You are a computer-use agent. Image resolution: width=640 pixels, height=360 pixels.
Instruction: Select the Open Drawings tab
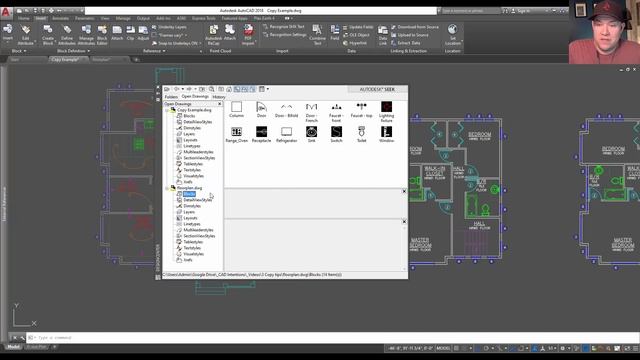pyautogui.click(x=195, y=97)
